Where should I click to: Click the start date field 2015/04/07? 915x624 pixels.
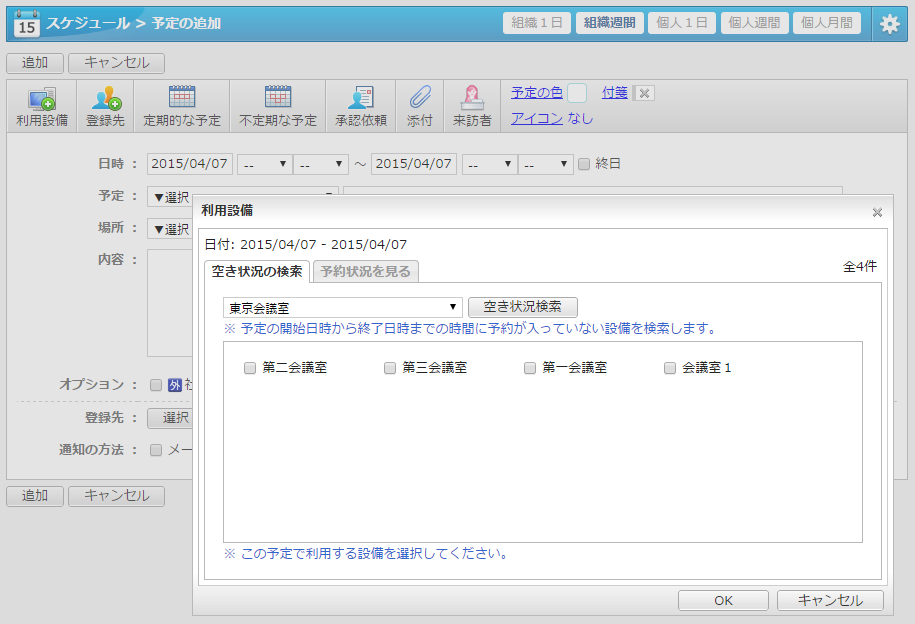pyautogui.click(x=190, y=164)
